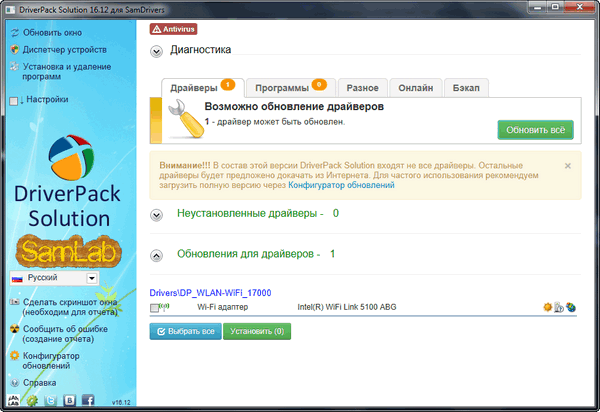Open the Facebook icon
Viewport: 600px width, 412px height.
[88, 401]
